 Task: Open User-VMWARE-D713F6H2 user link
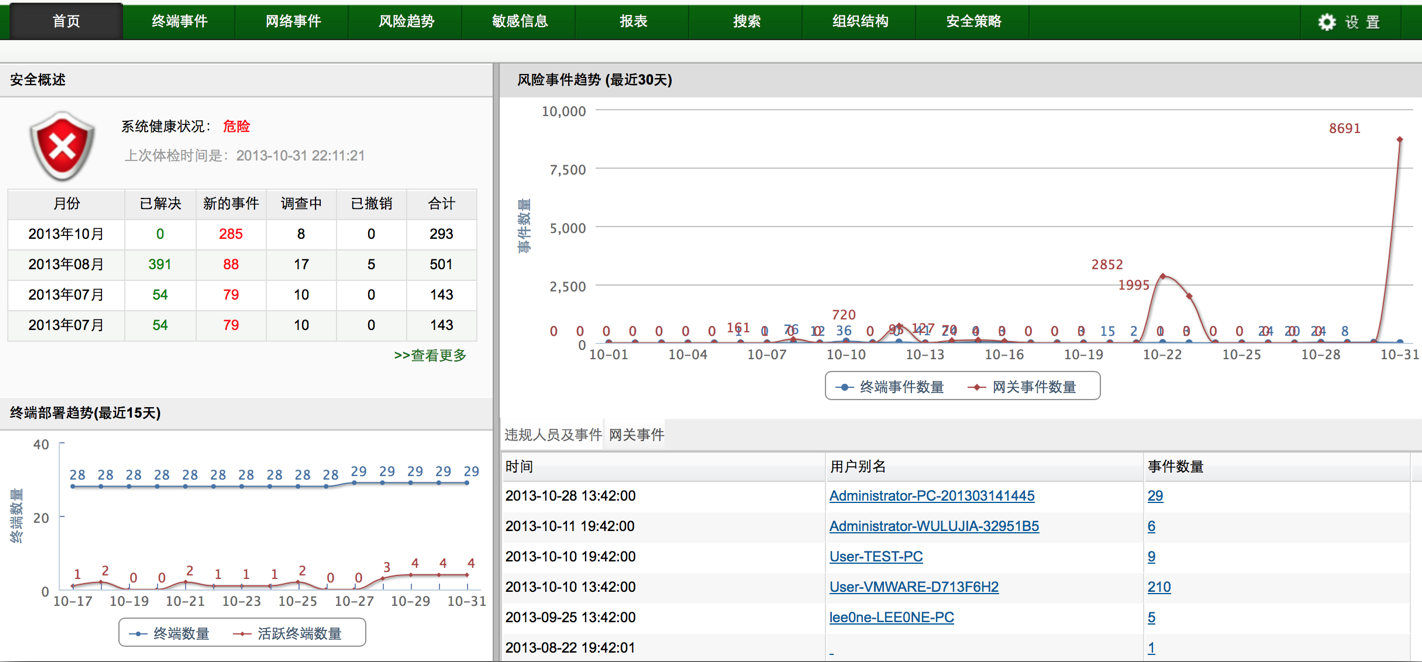pos(913,587)
